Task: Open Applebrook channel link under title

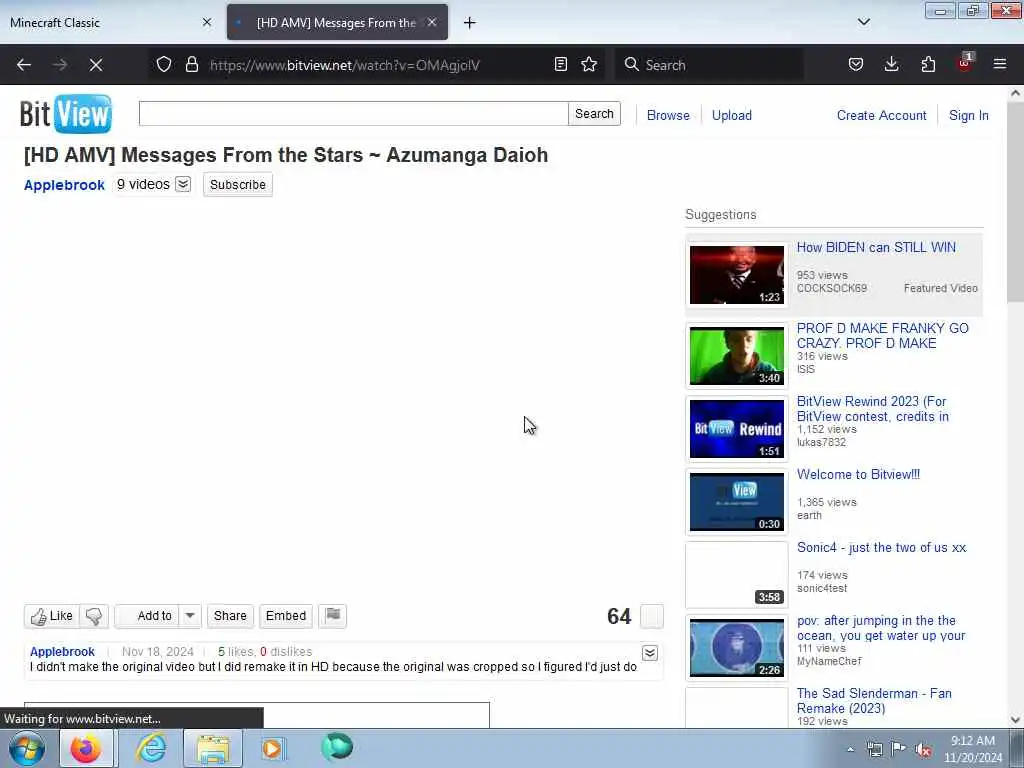Action: click(64, 185)
